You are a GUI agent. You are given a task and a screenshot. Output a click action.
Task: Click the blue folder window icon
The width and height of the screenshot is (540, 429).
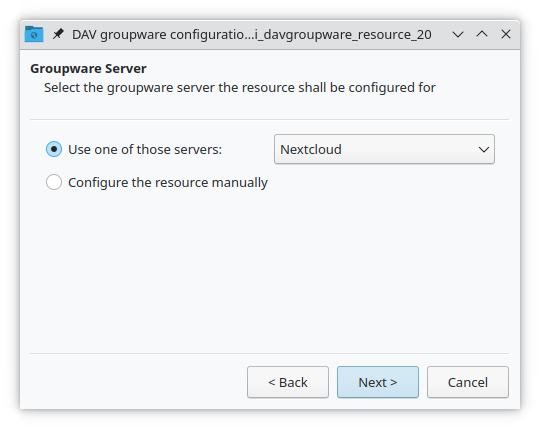click(x=34, y=34)
